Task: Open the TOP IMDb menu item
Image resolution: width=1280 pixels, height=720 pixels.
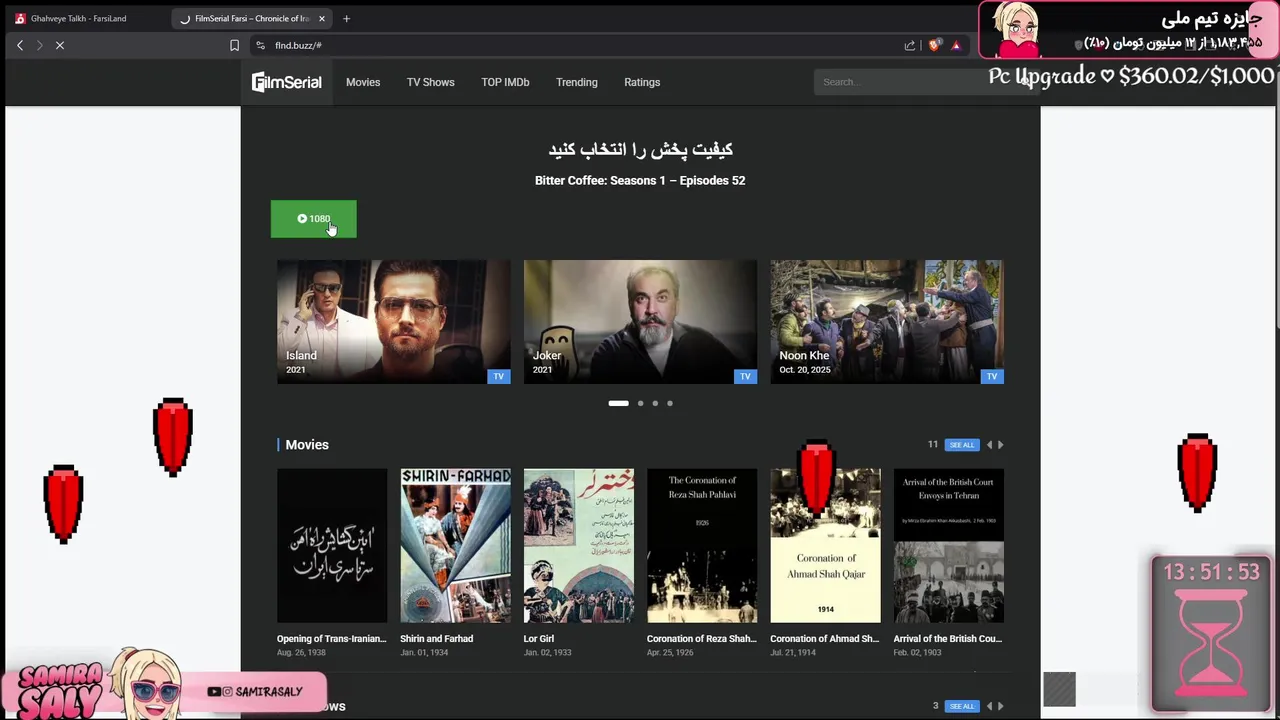Action: pos(505,82)
